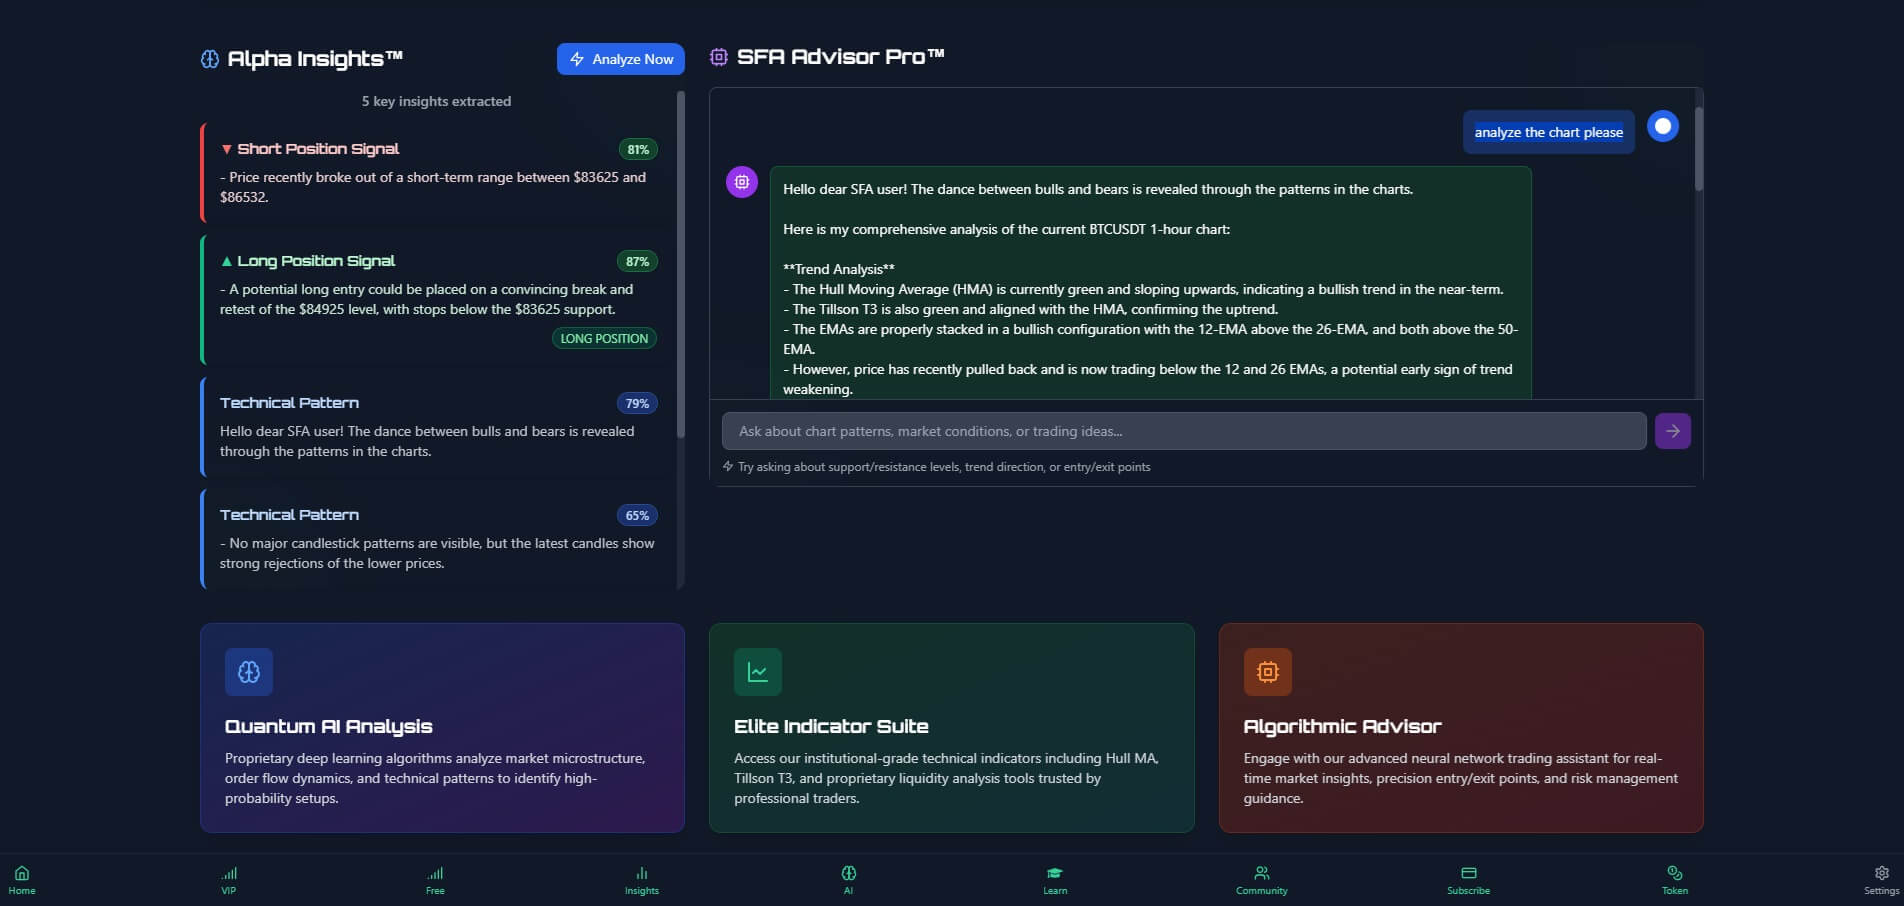Click the chat conversation scrollbar

pos(1698,148)
